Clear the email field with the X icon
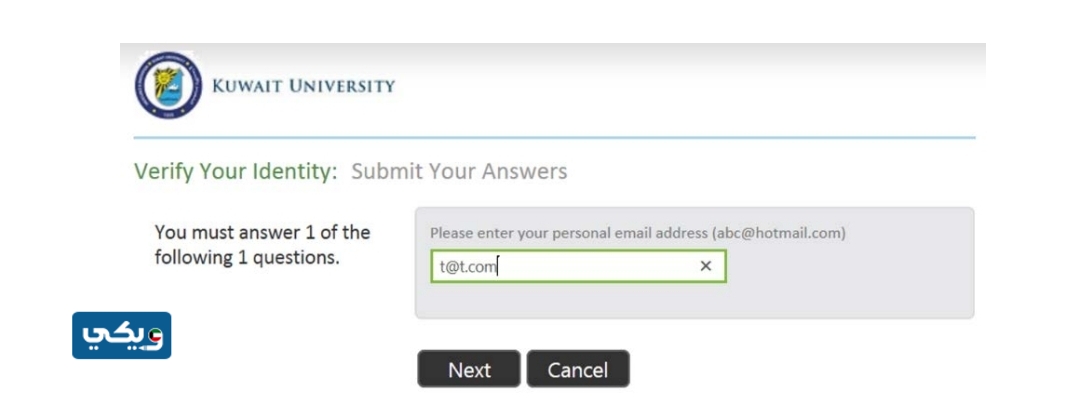This screenshot has height=417, width=1077. pyautogui.click(x=705, y=266)
